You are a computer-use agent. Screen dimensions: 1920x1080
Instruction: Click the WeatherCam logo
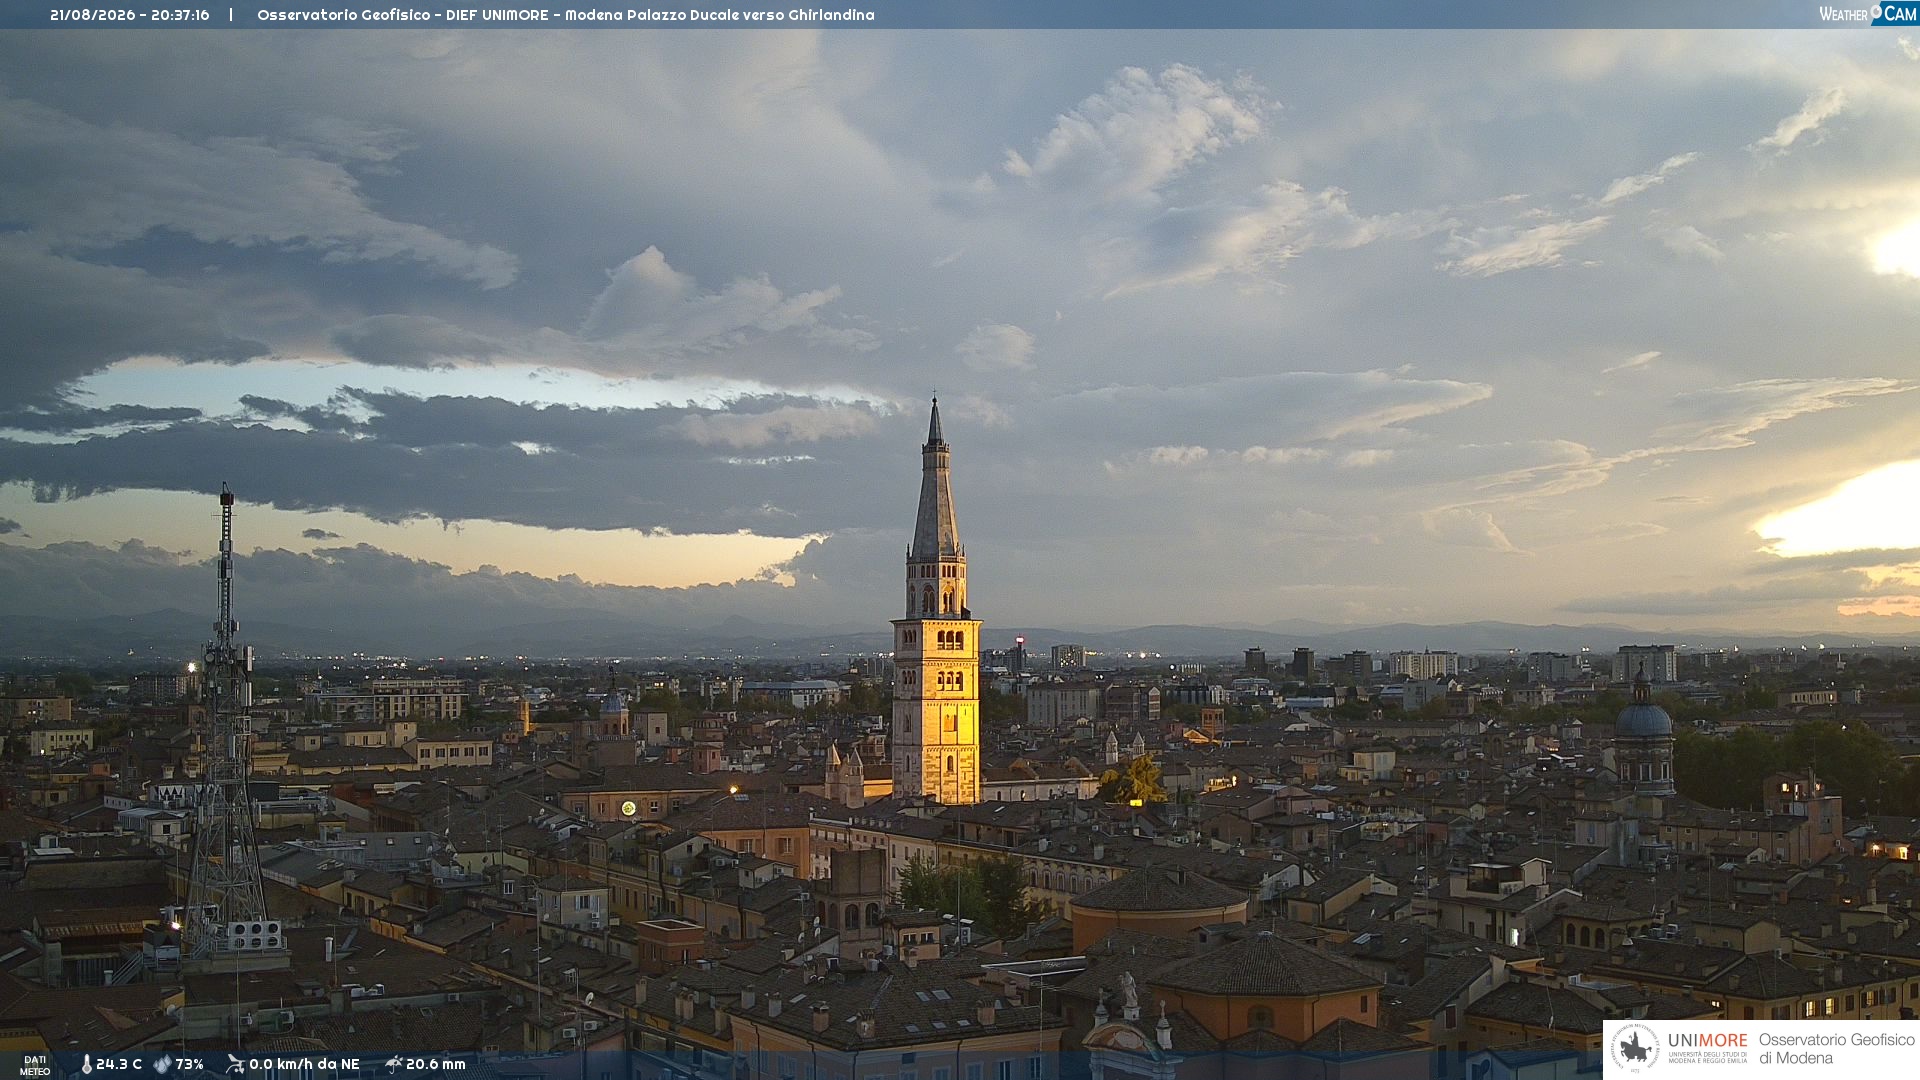tap(1868, 14)
